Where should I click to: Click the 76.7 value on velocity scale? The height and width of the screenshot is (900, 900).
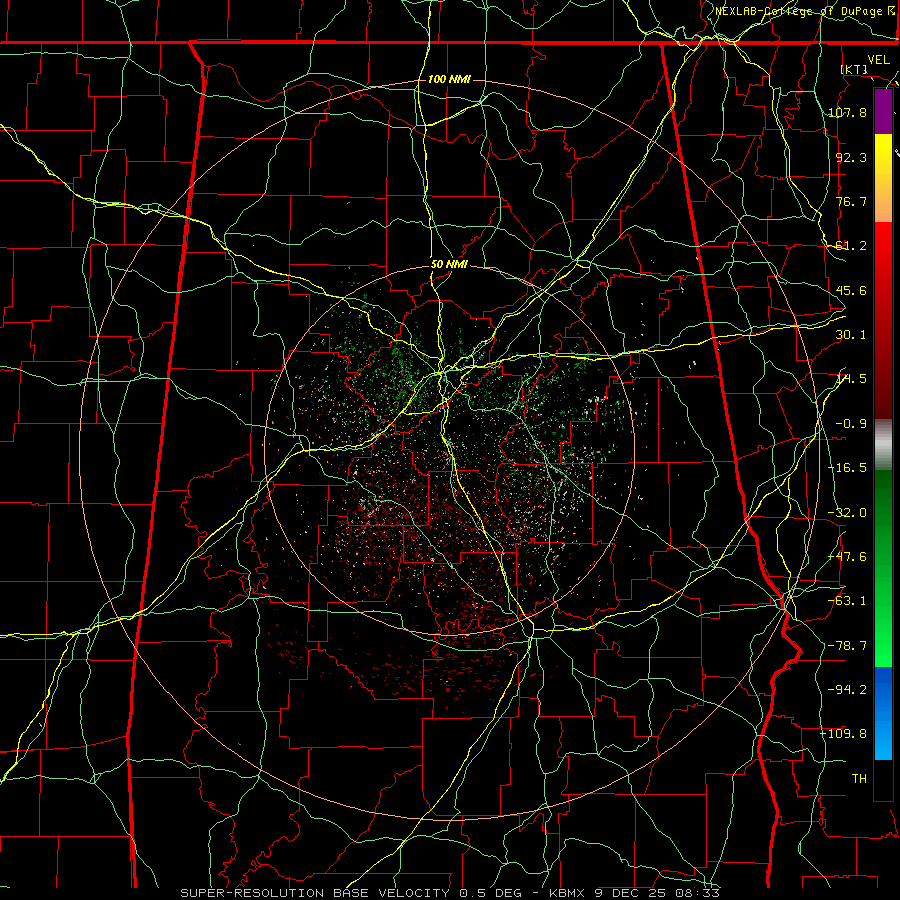click(x=851, y=201)
